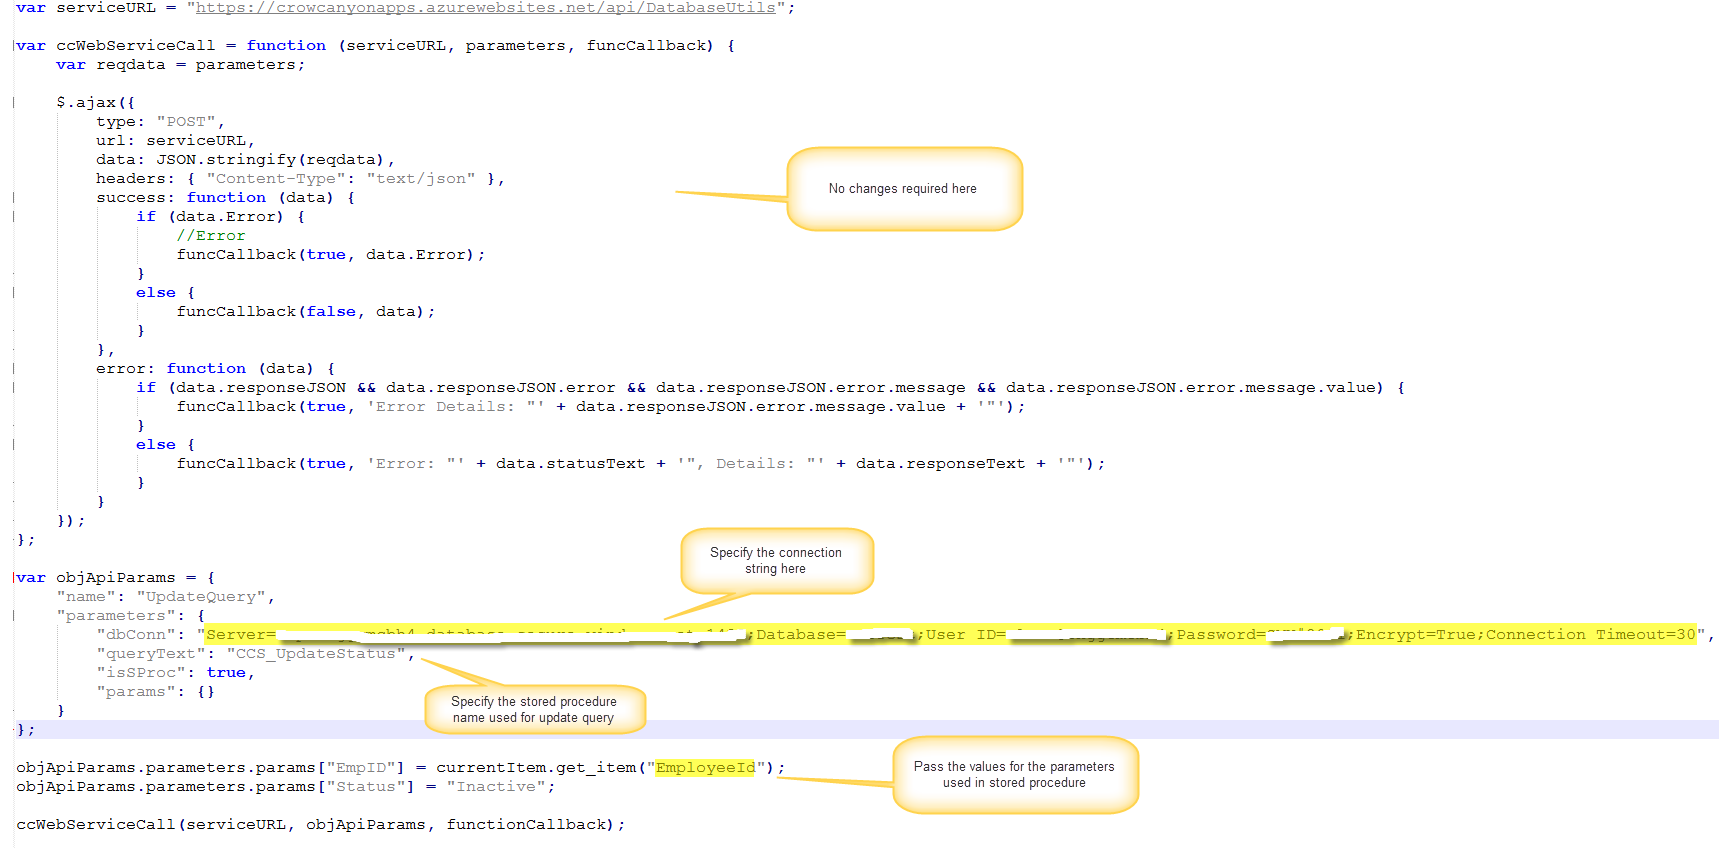Click the "No changes required here" callout

coord(903,189)
